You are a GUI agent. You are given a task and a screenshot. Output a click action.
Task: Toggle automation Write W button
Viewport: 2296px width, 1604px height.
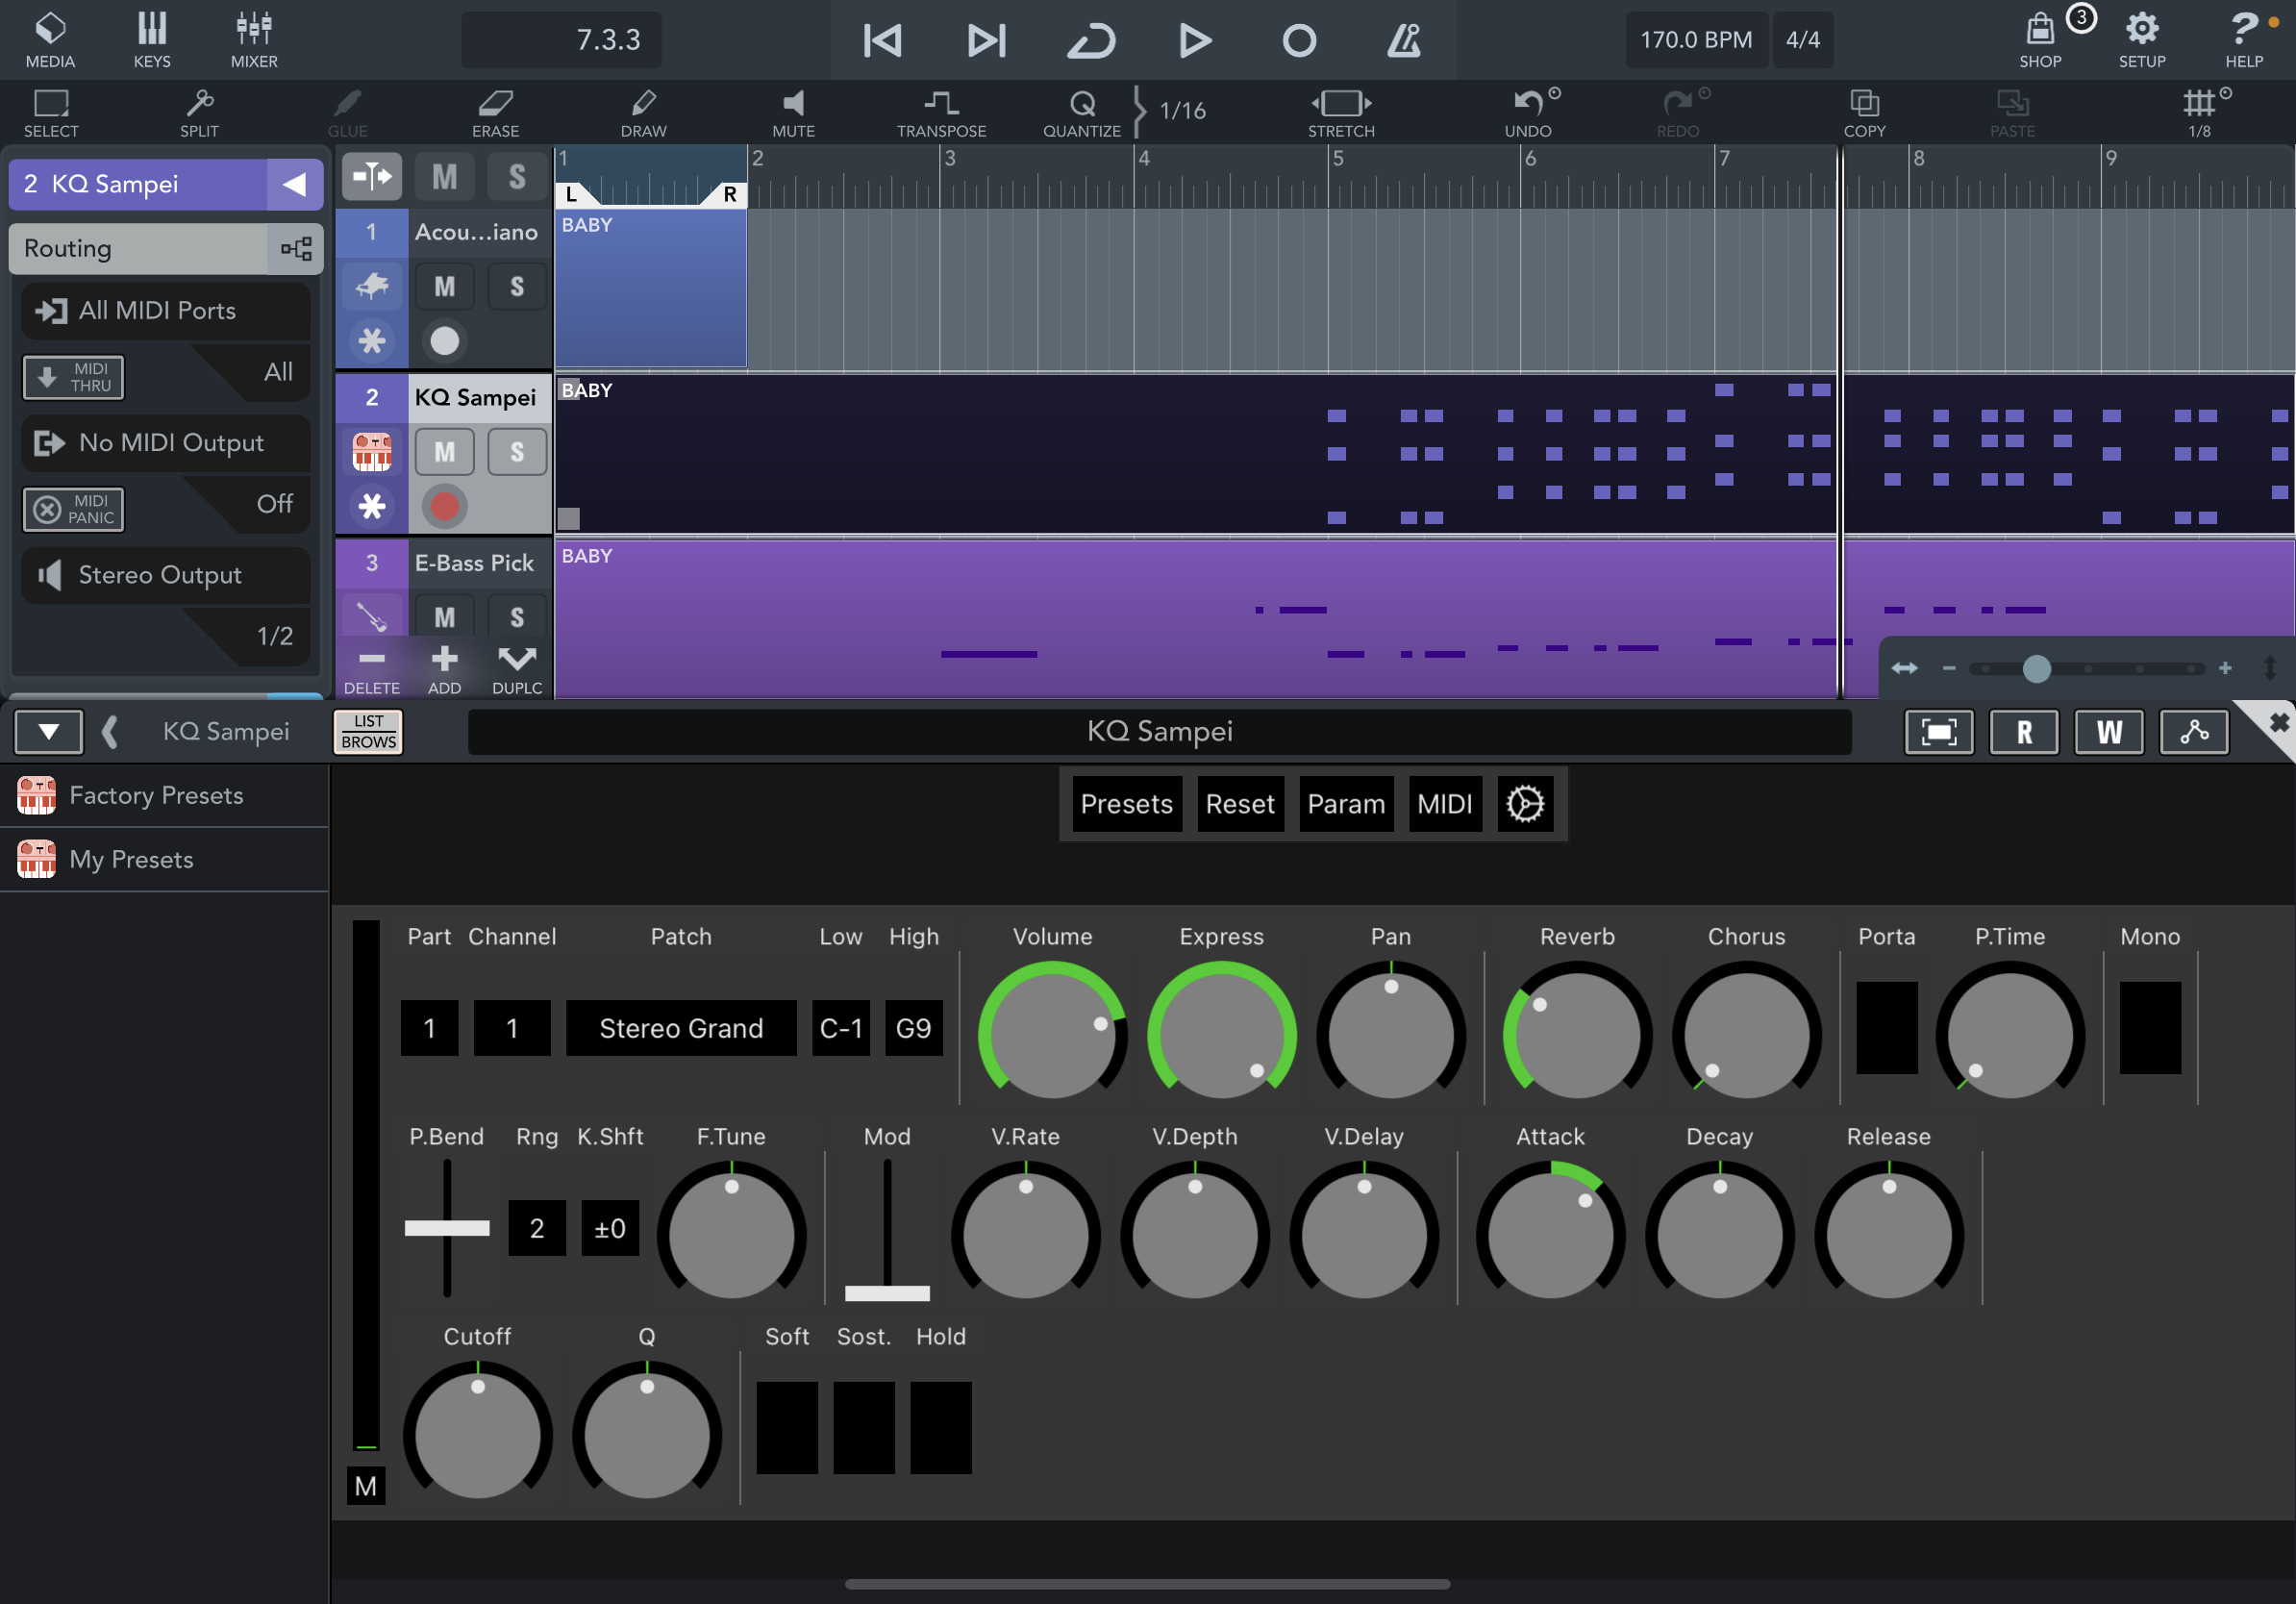click(2109, 732)
